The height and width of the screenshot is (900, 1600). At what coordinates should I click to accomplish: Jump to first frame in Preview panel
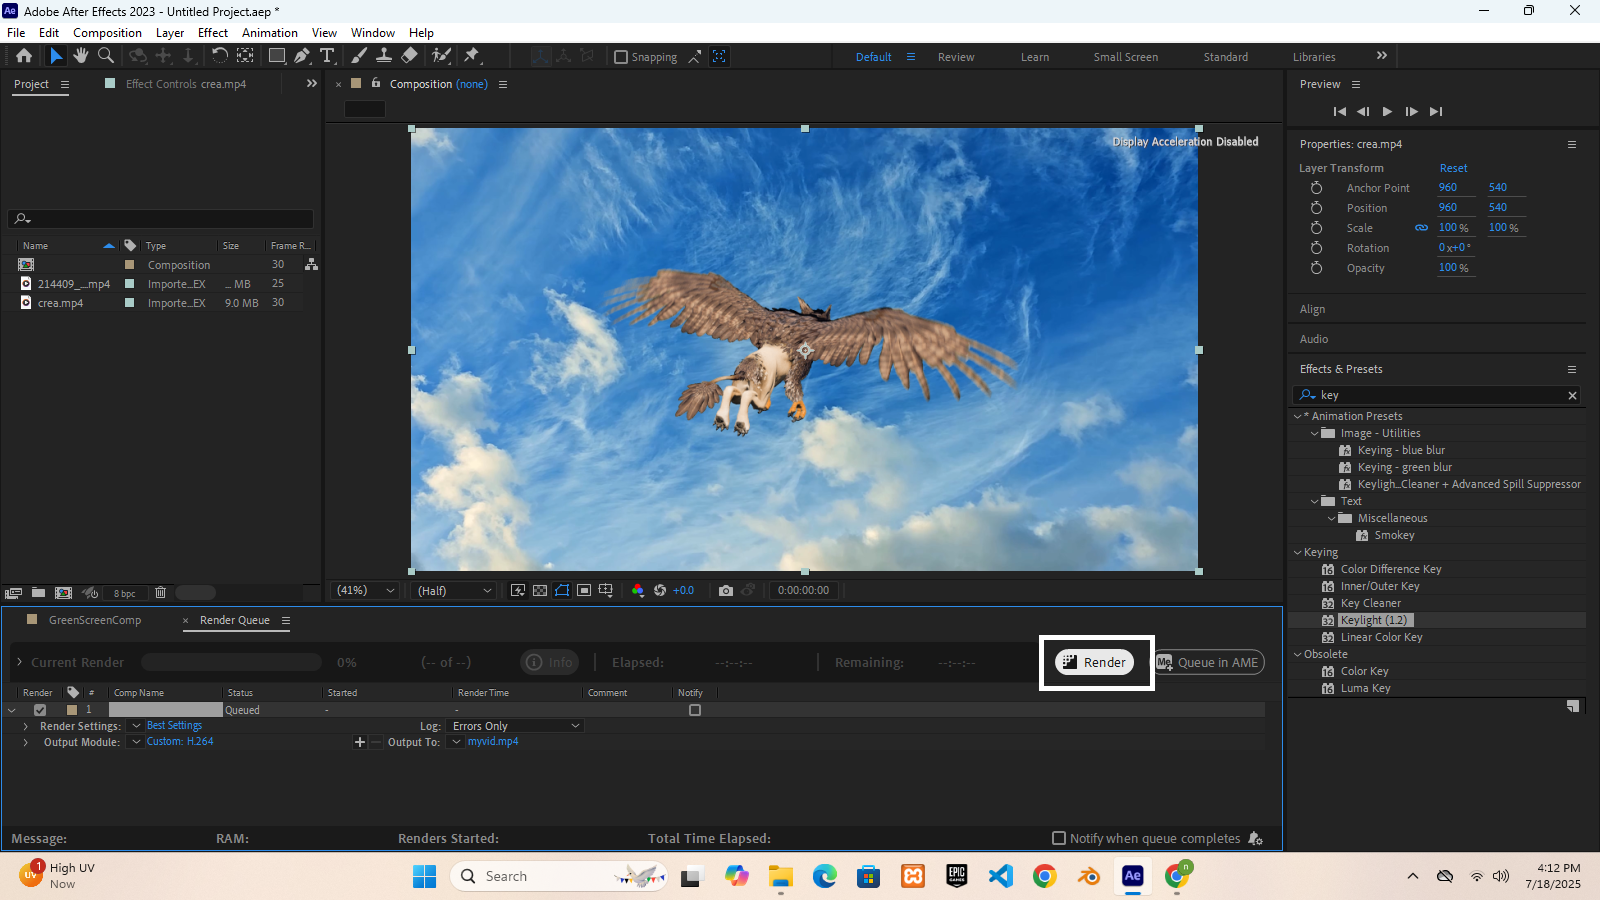coord(1340,112)
